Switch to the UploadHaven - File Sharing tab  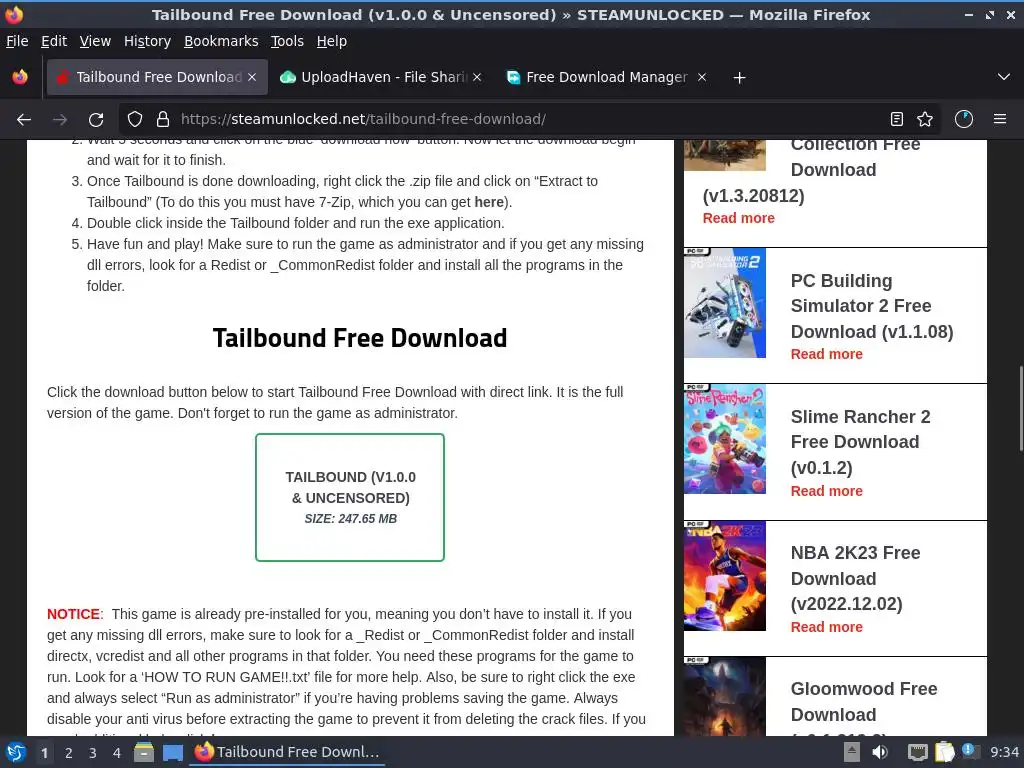[x=382, y=77]
